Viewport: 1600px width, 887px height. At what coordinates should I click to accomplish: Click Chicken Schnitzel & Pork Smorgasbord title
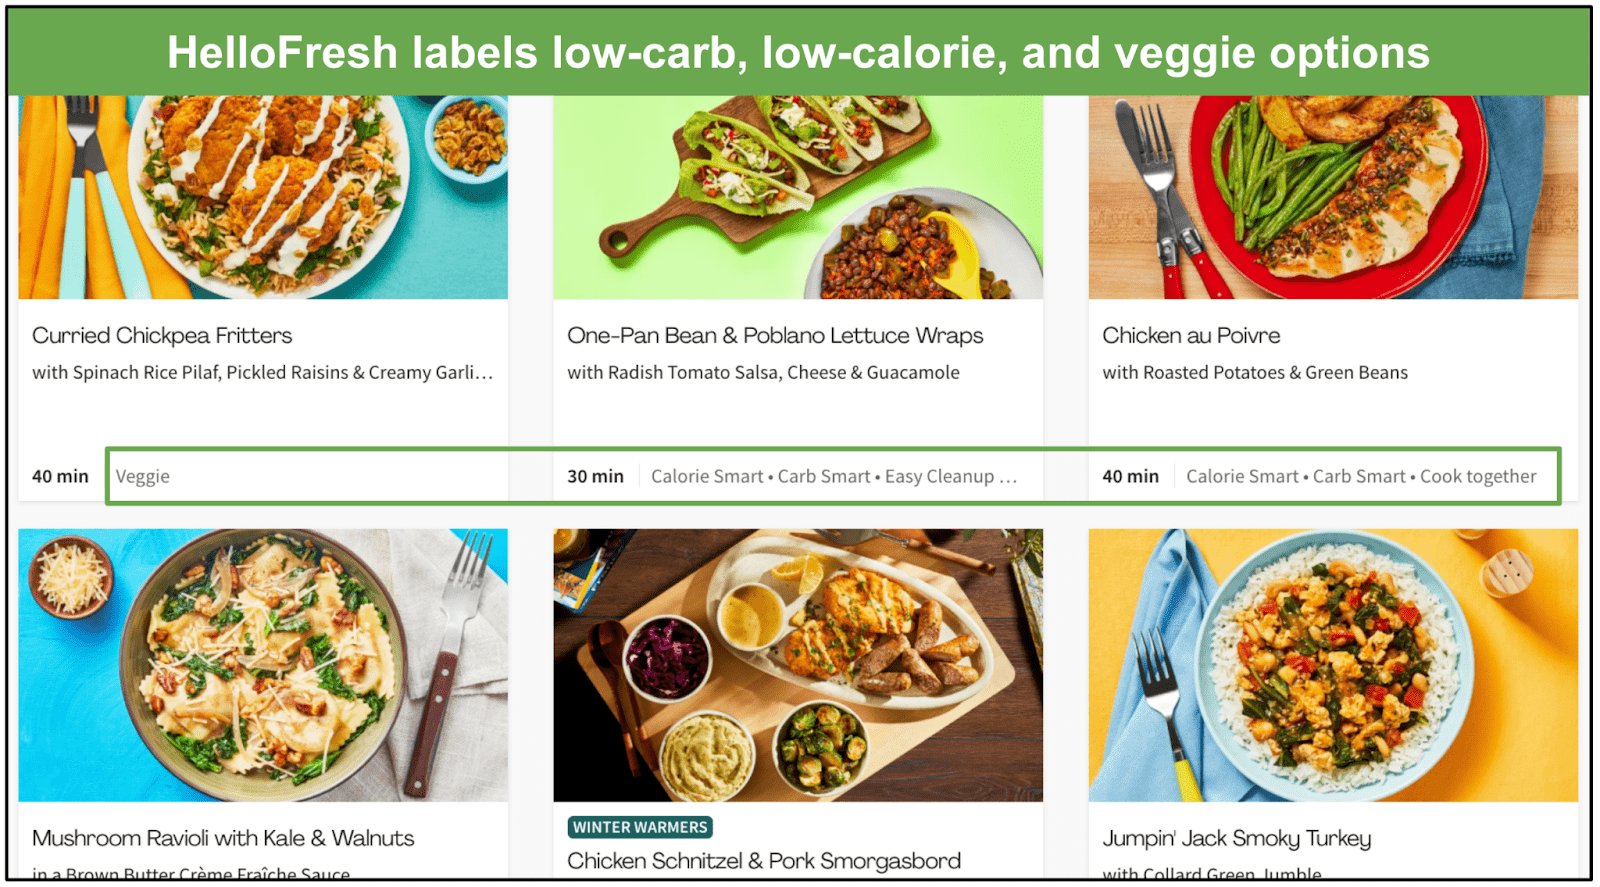pyautogui.click(x=764, y=861)
